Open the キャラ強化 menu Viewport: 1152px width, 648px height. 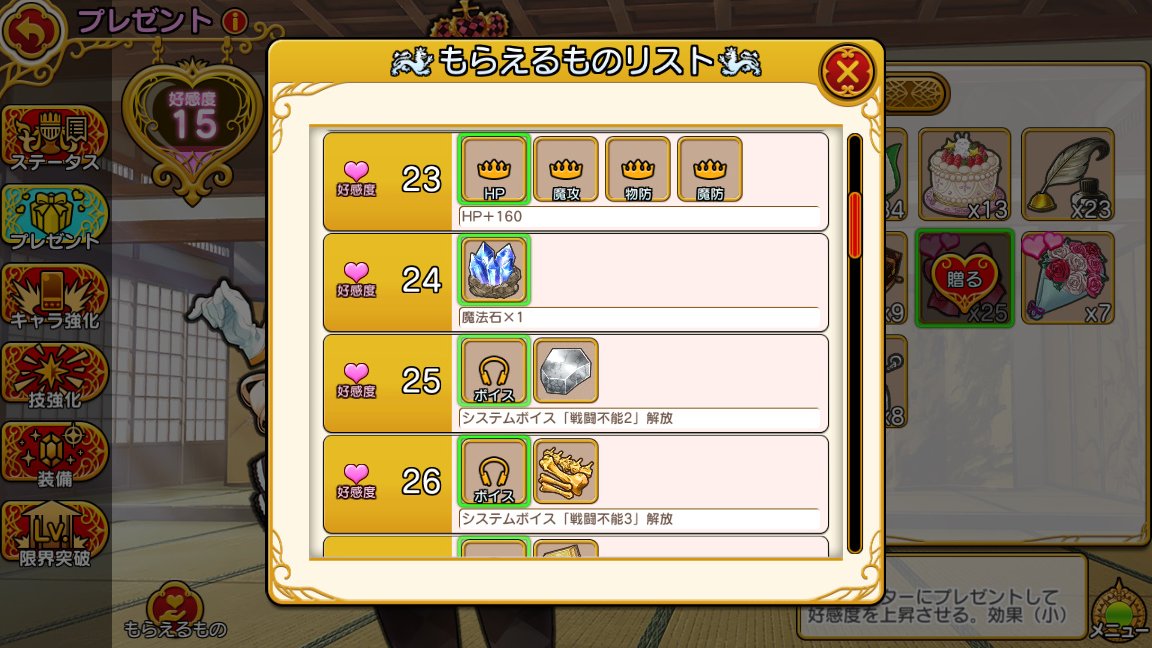click(54, 298)
